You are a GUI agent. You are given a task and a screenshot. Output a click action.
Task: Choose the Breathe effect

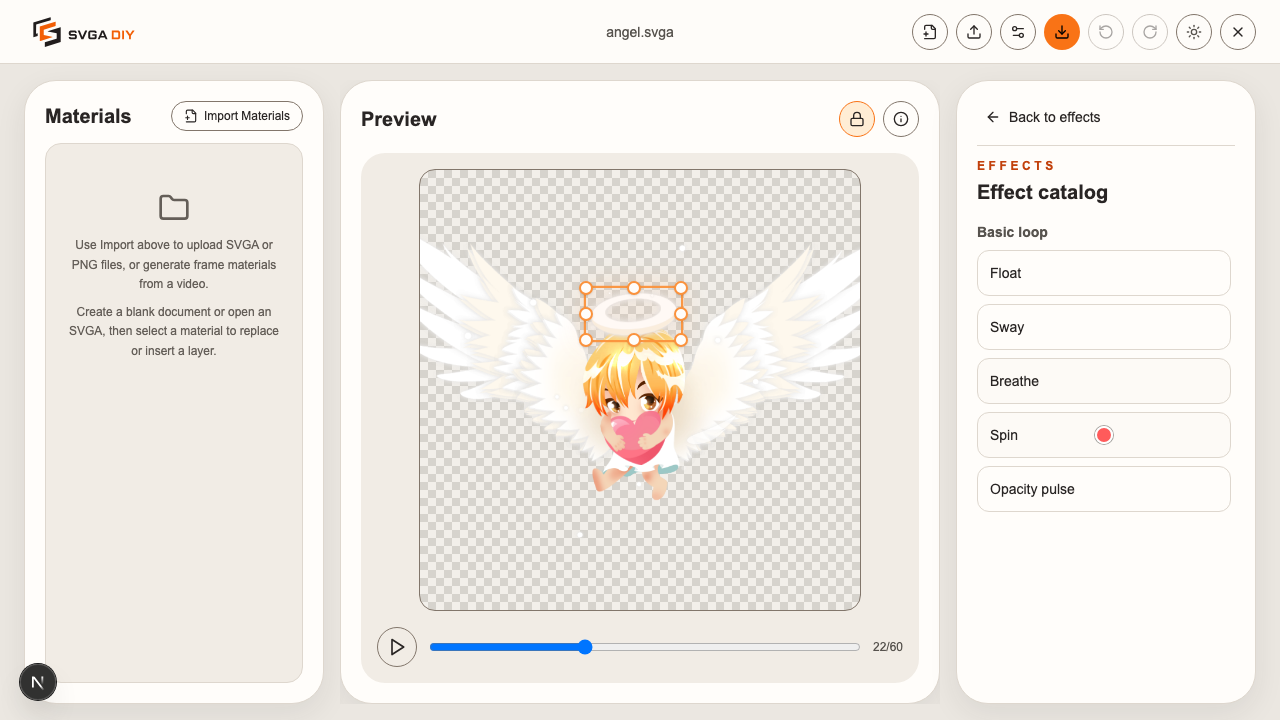tap(1104, 381)
